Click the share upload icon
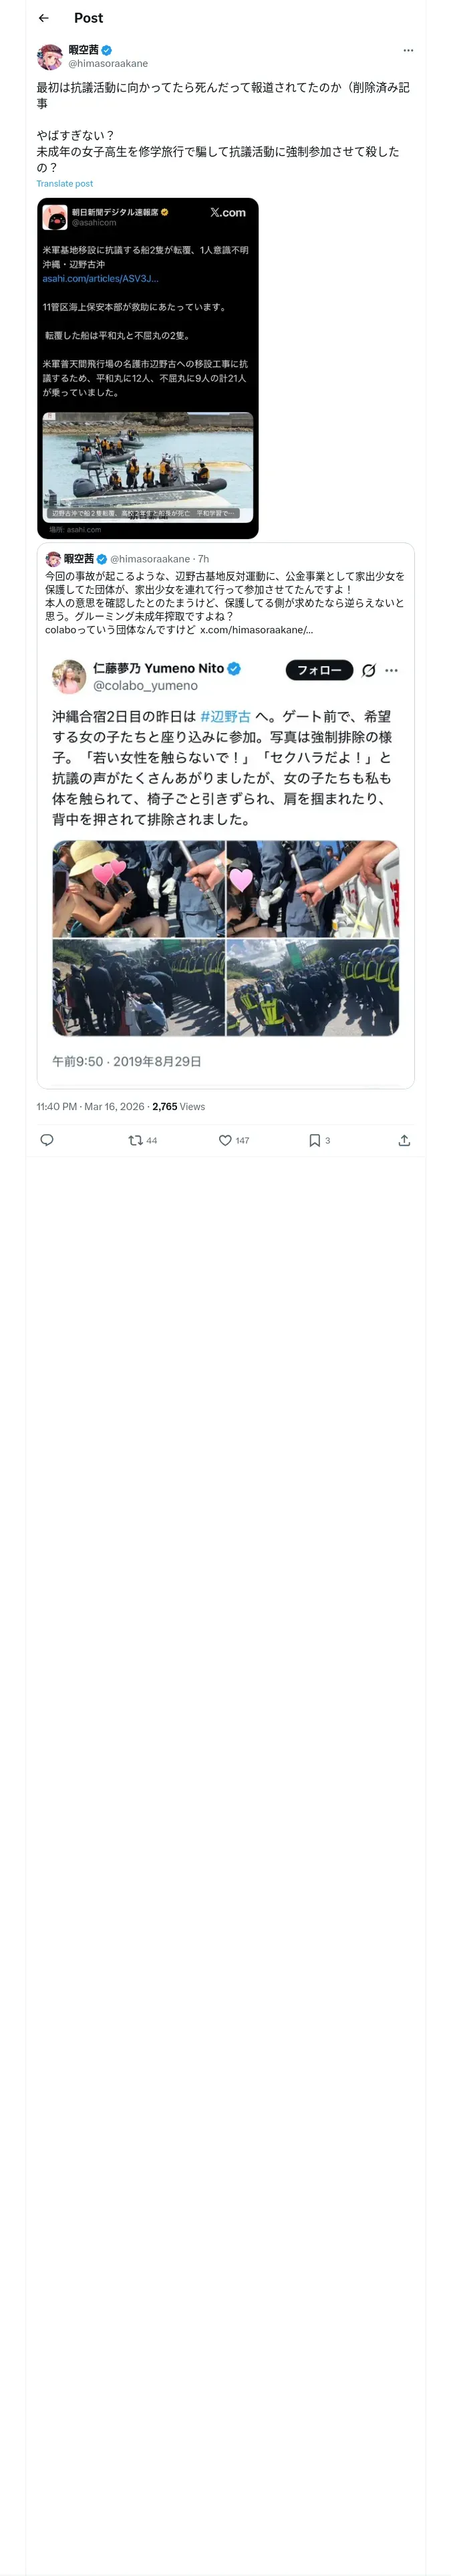 pyautogui.click(x=404, y=1139)
